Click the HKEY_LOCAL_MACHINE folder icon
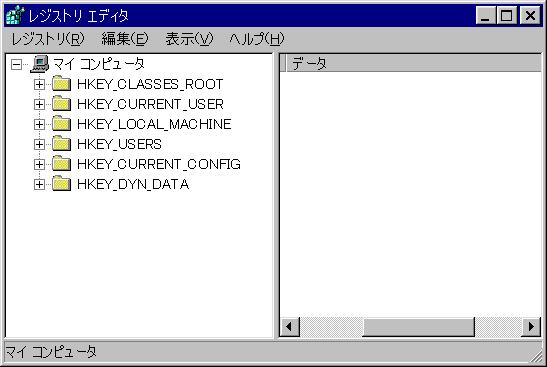Screen dimensions: 547x367 point(61,123)
